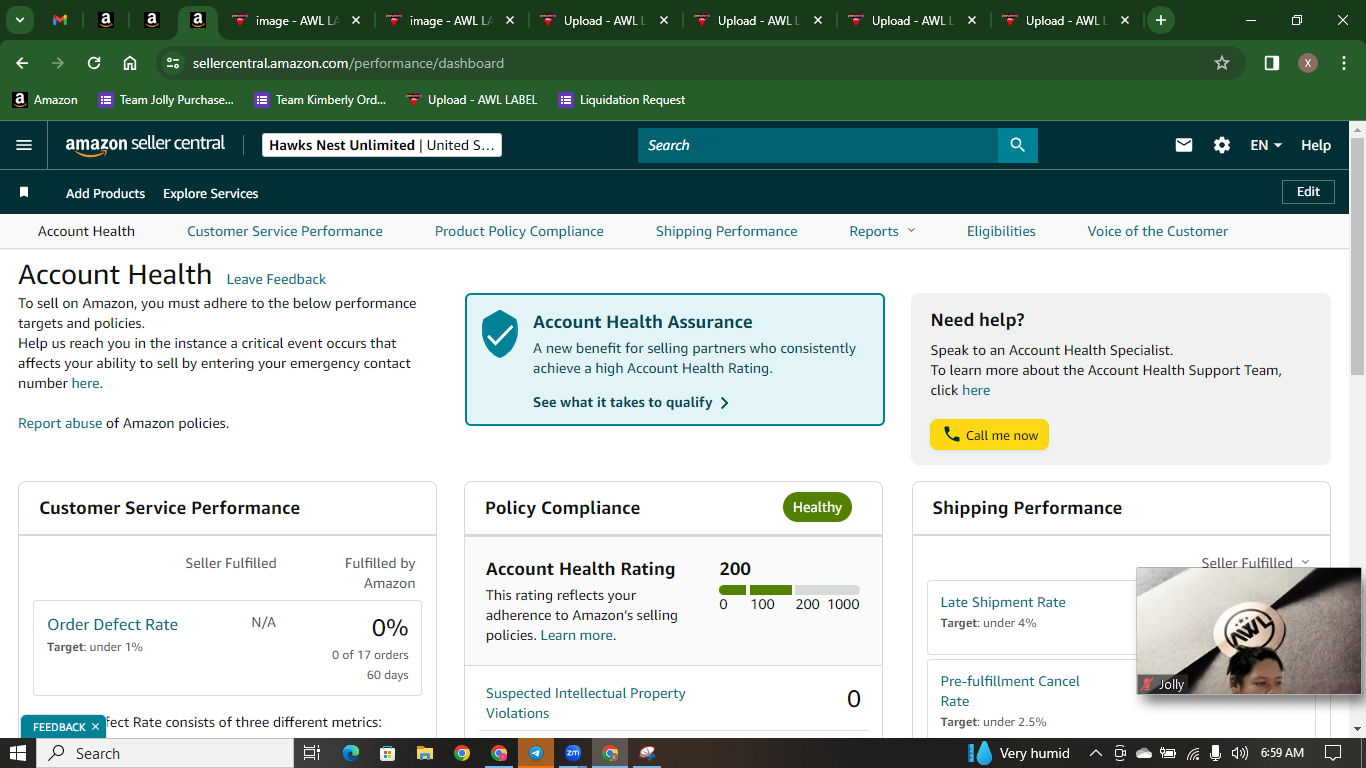
Task: Open the Explore Services link
Action: 210,193
